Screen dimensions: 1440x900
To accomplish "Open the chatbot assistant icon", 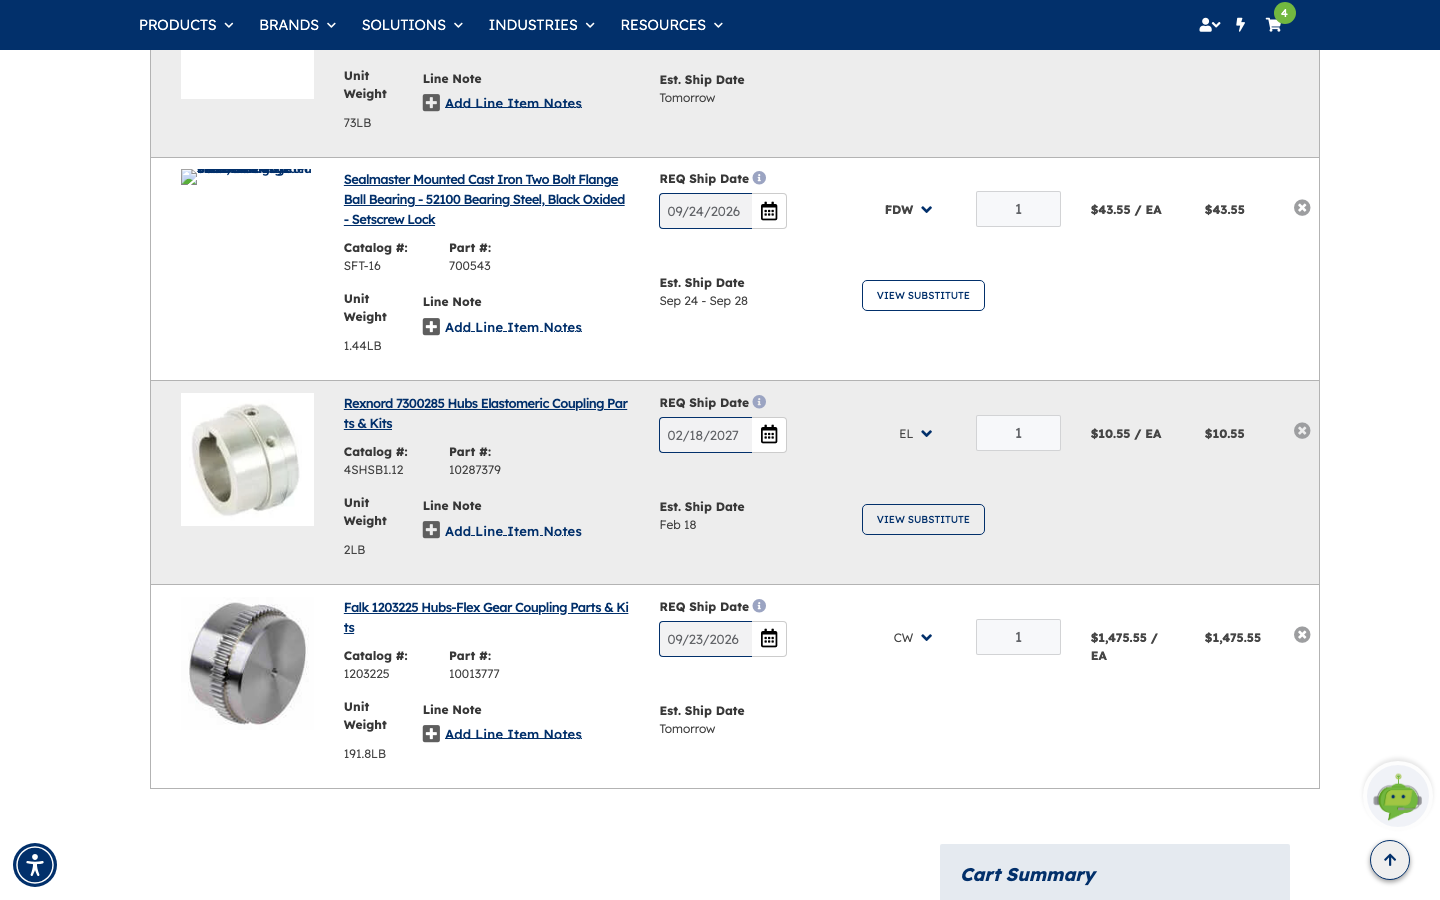I will (x=1398, y=796).
